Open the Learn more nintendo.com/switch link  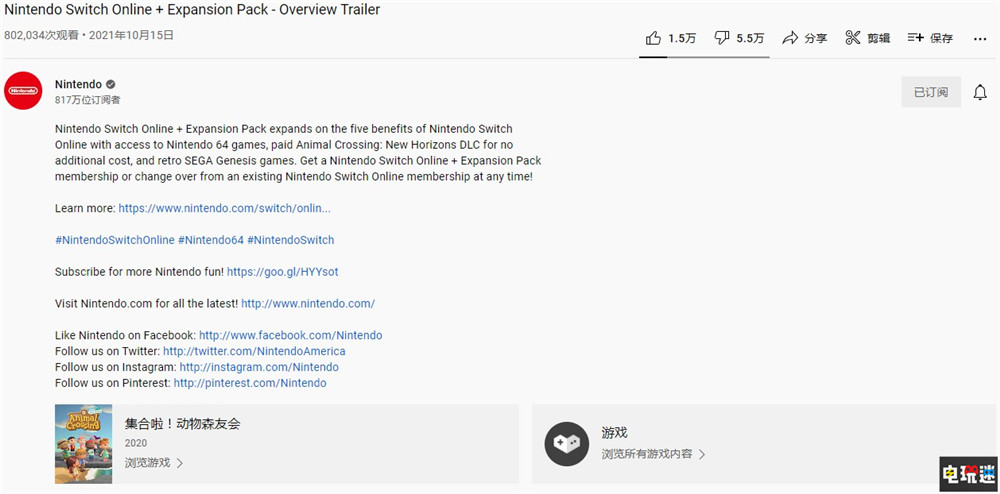coord(224,208)
